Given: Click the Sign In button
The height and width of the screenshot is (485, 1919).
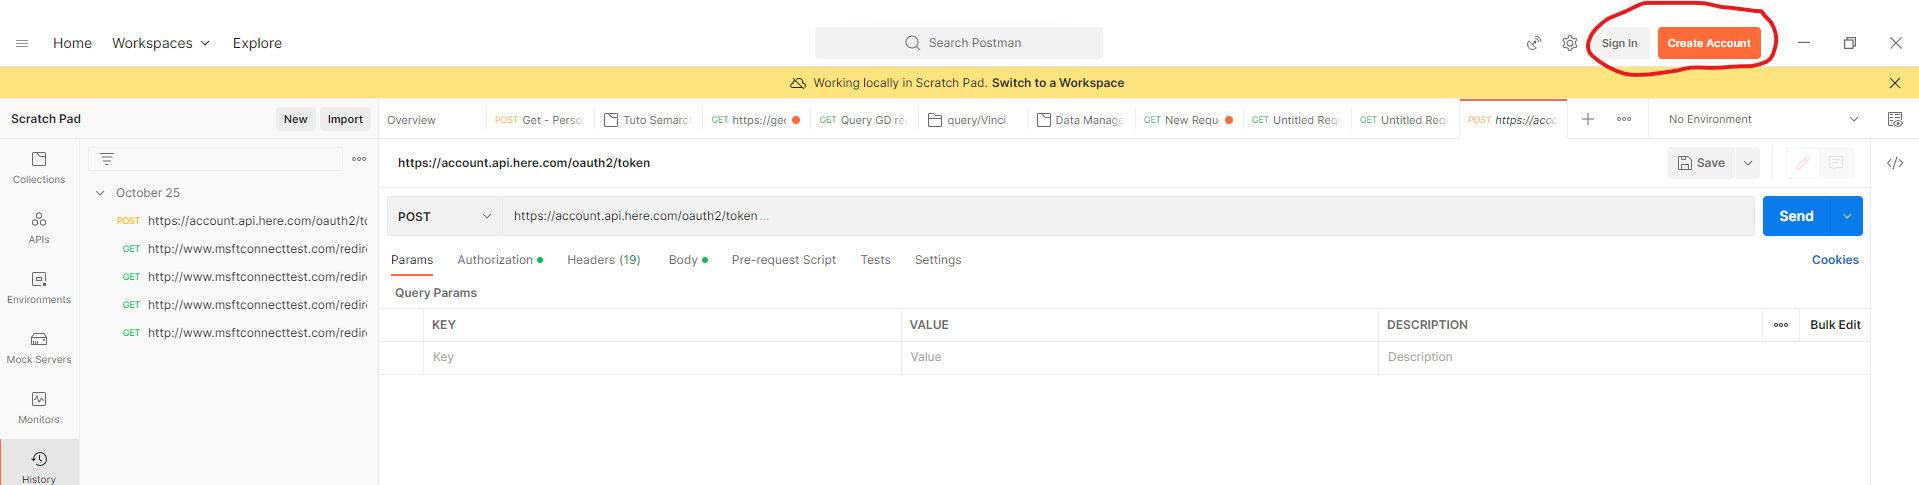Looking at the screenshot, I should [x=1619, y=43].
